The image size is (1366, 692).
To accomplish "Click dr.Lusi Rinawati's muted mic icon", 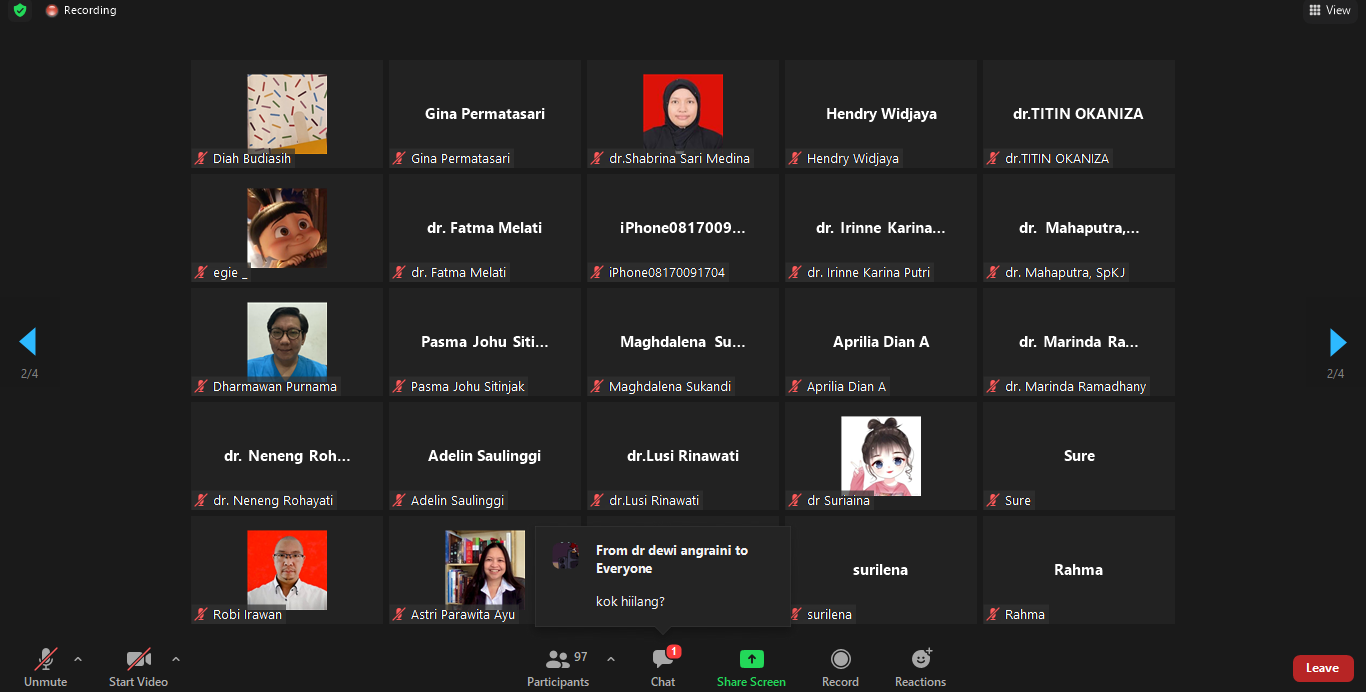I will coord(598,500).
